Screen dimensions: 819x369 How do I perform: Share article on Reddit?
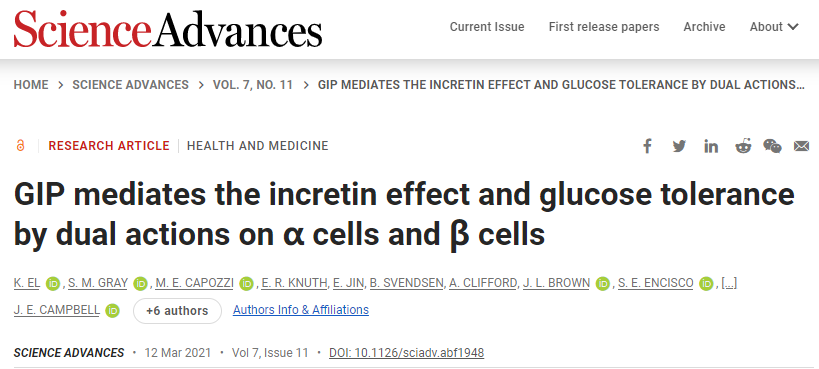click(x=743, y=146)
